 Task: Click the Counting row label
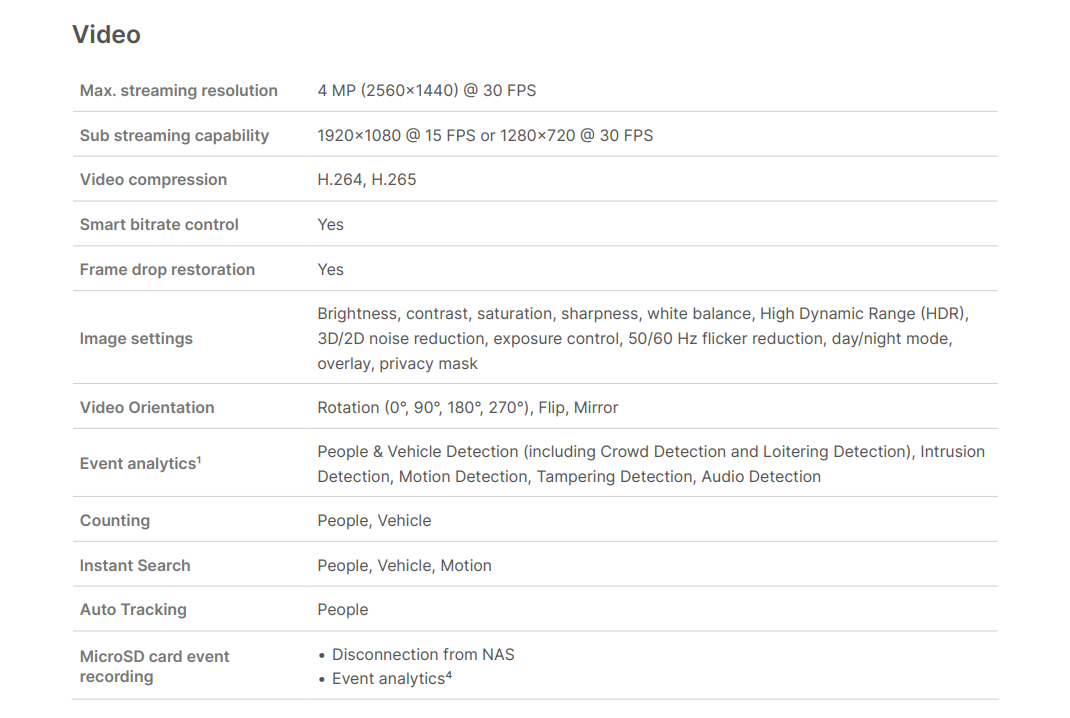pos(115,521)
